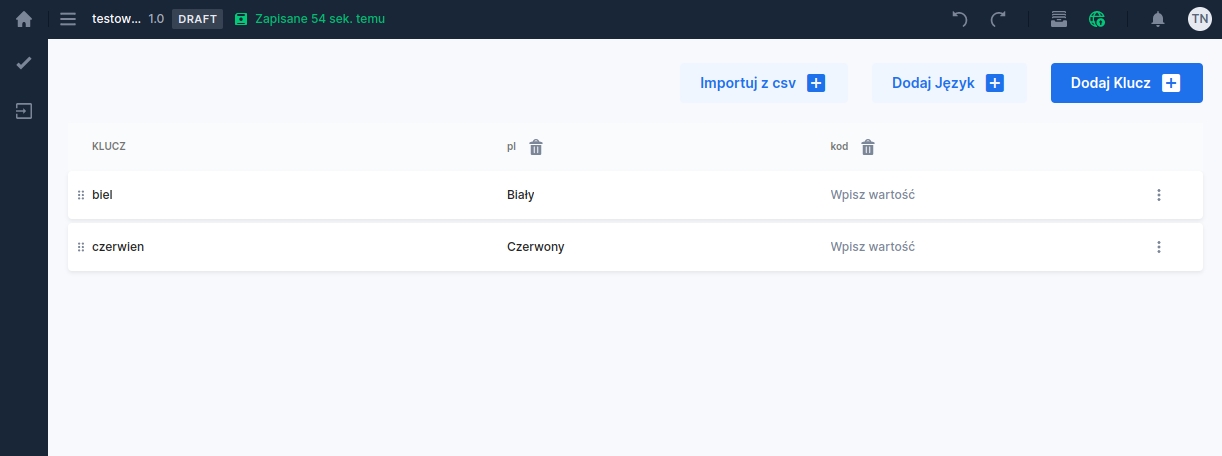Click Dodaj Klucz button
Screen dimensions: 1222x456
click(1126, 83)
